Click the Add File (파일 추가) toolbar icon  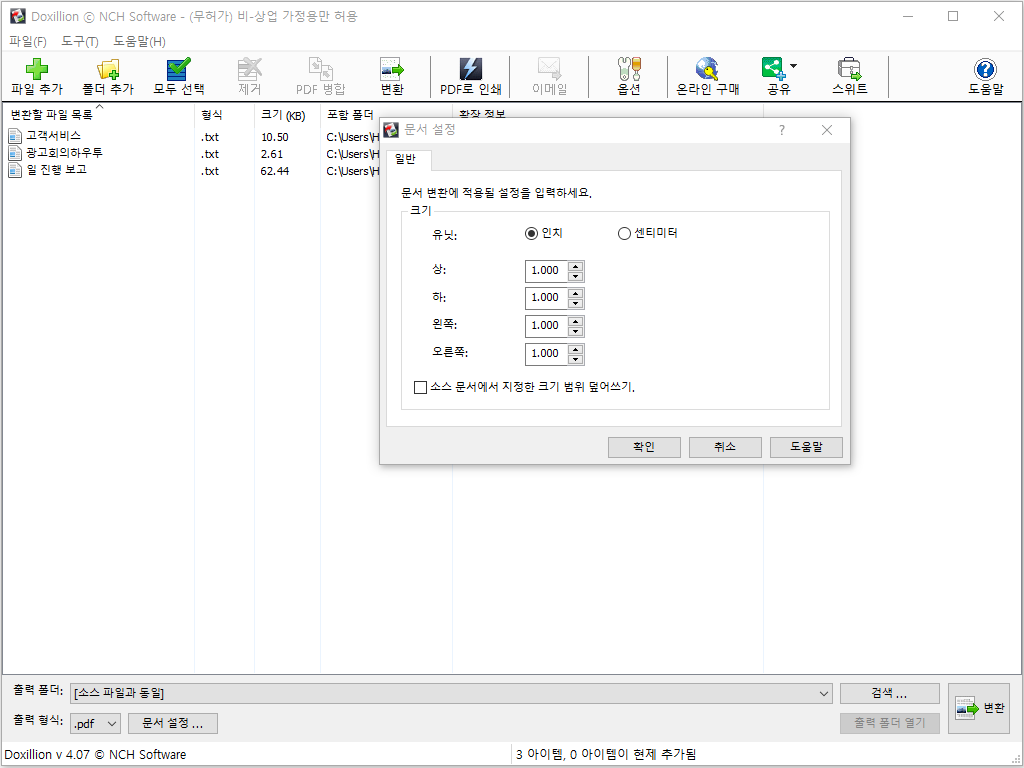(x=37, y=69)
